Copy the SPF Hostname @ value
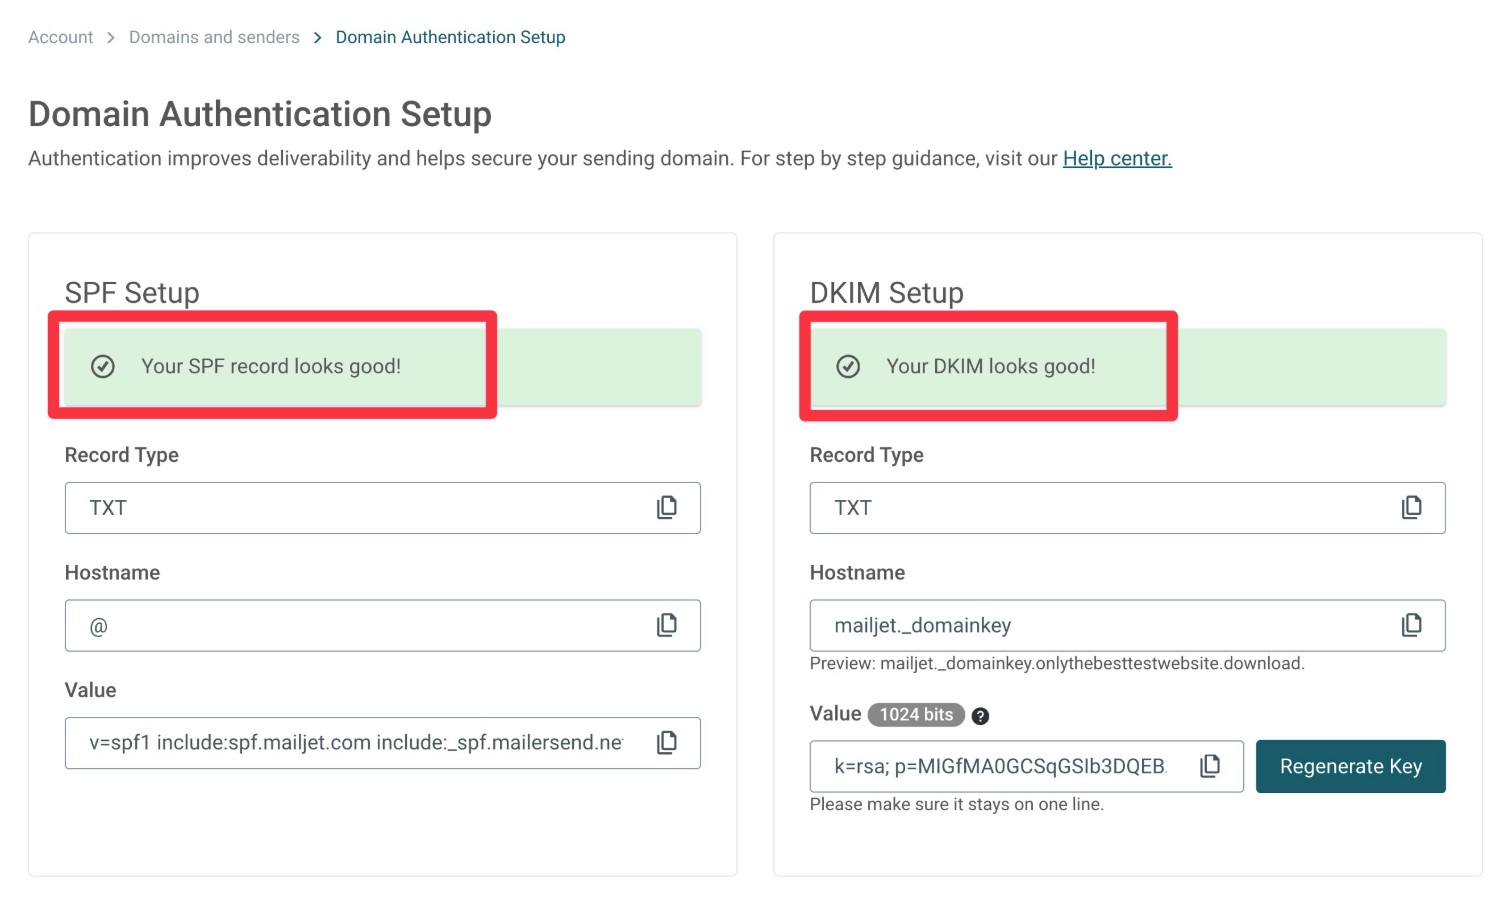1500x905 pixels. tap(666, 625)
